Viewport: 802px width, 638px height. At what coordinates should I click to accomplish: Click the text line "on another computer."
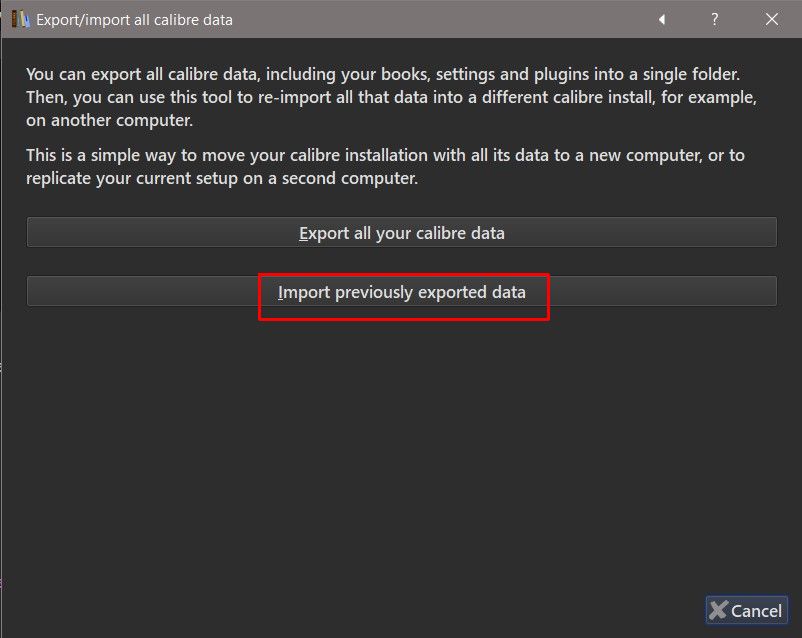tap(109, 120)
